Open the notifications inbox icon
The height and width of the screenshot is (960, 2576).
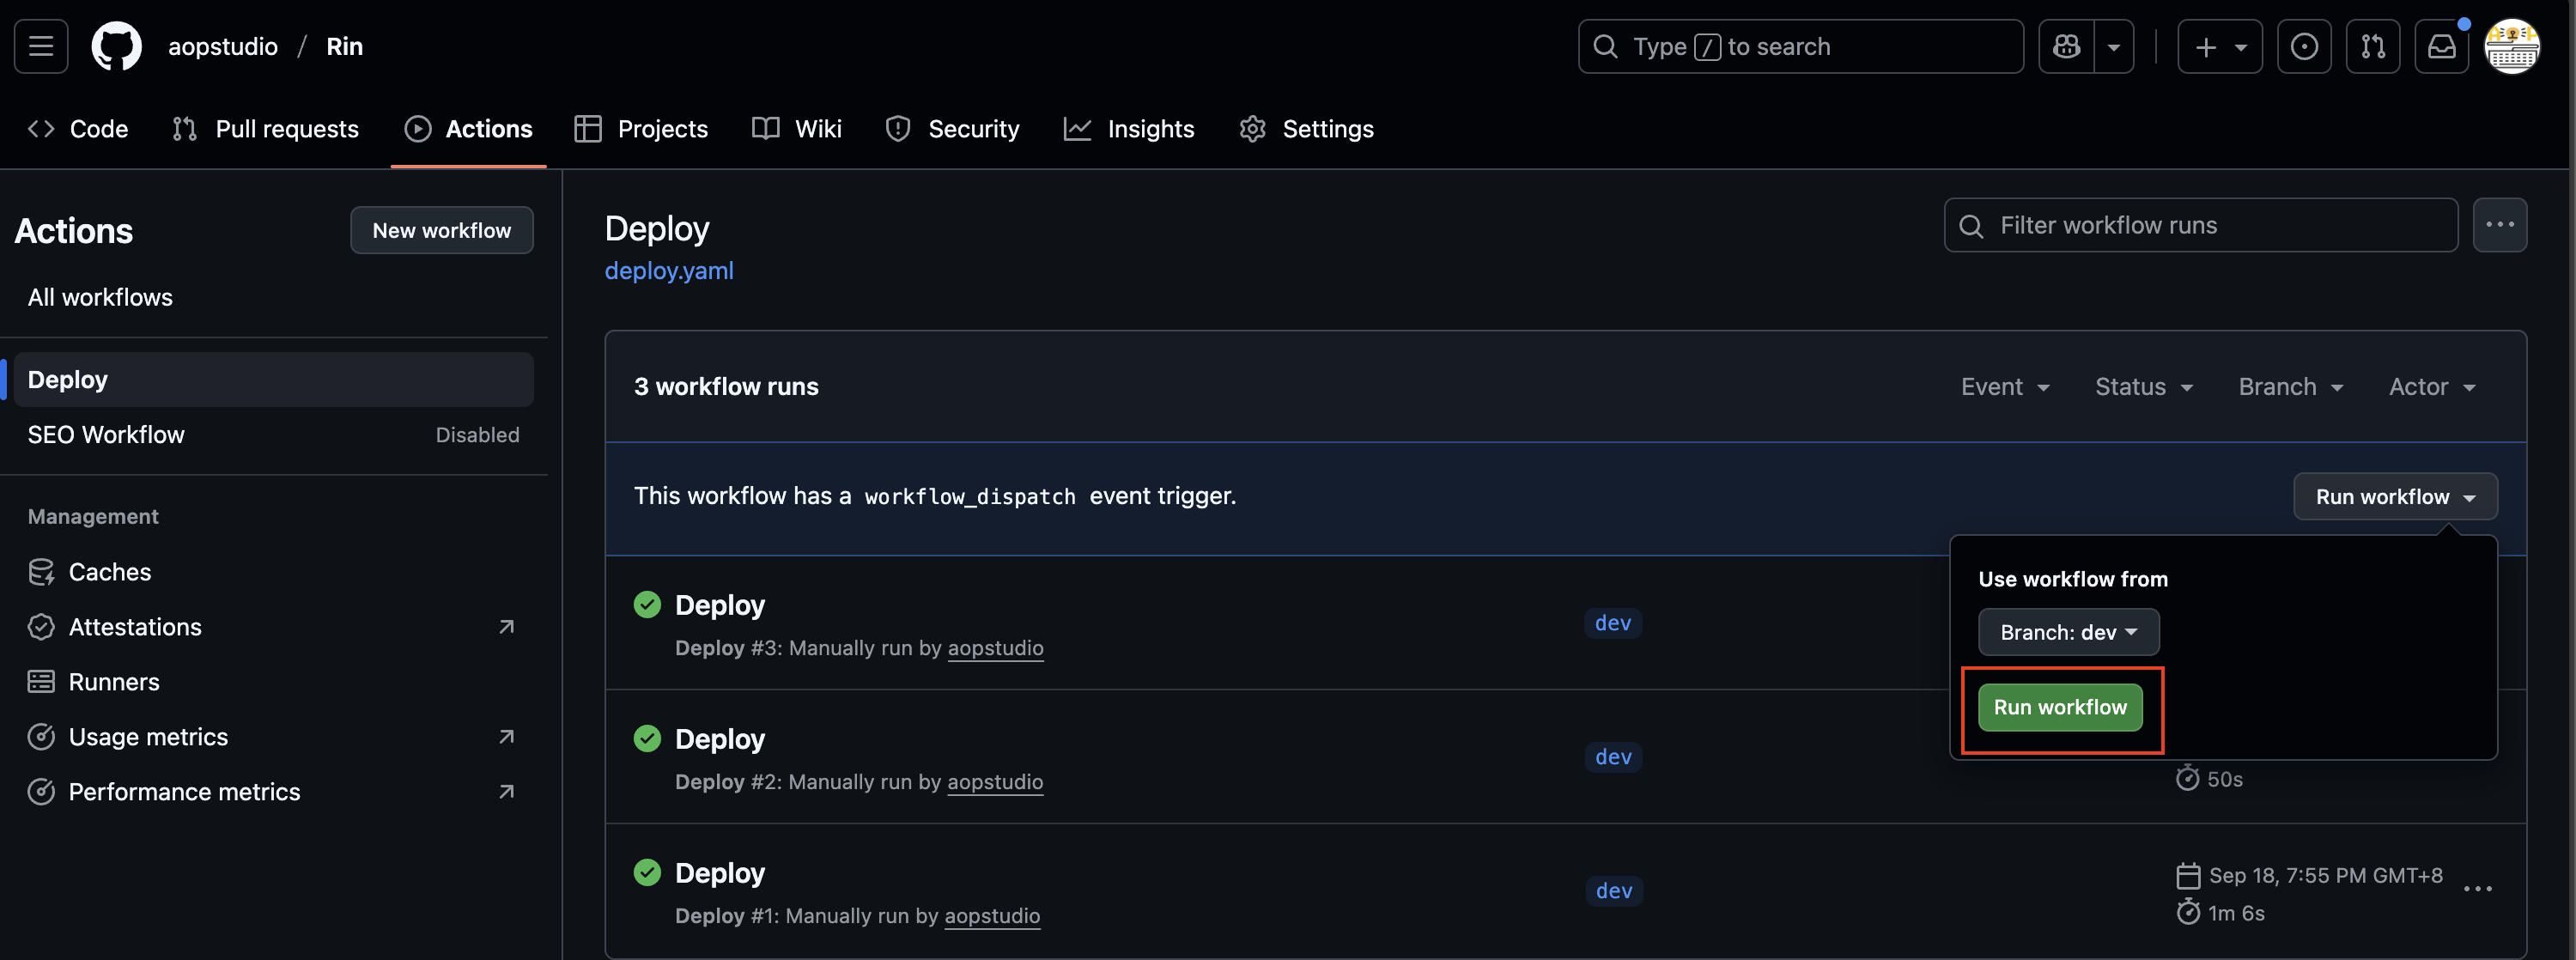[x=2442, y=46]
